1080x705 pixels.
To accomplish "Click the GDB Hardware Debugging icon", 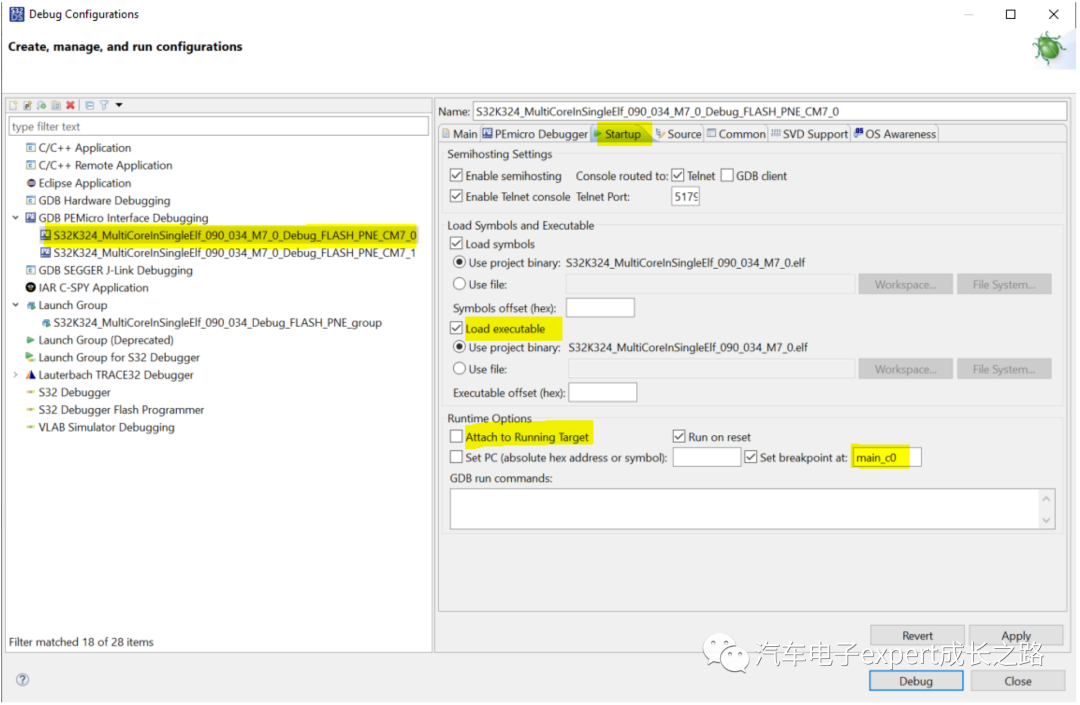I will (30, 200).
